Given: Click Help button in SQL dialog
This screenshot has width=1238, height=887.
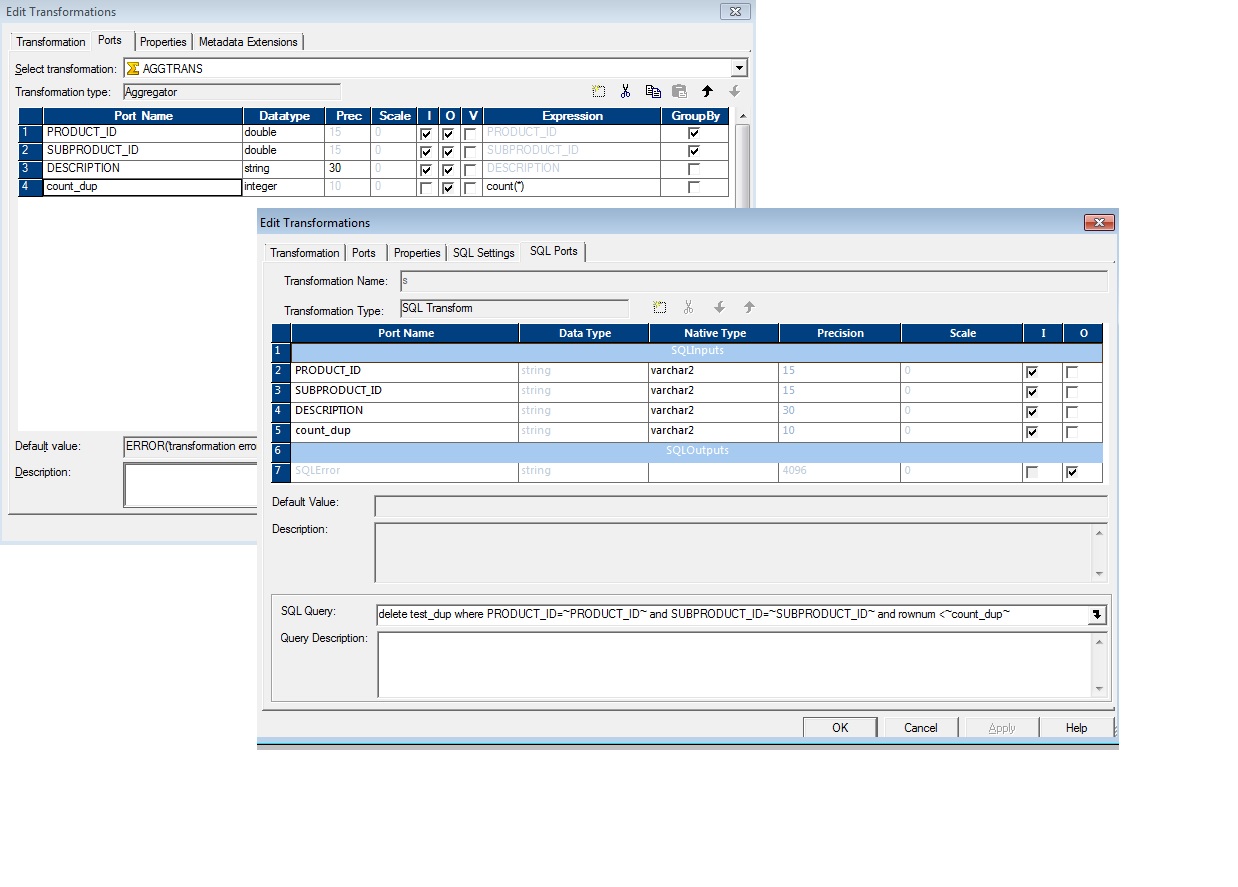Looking at the screenshot, I should 1077,728.
